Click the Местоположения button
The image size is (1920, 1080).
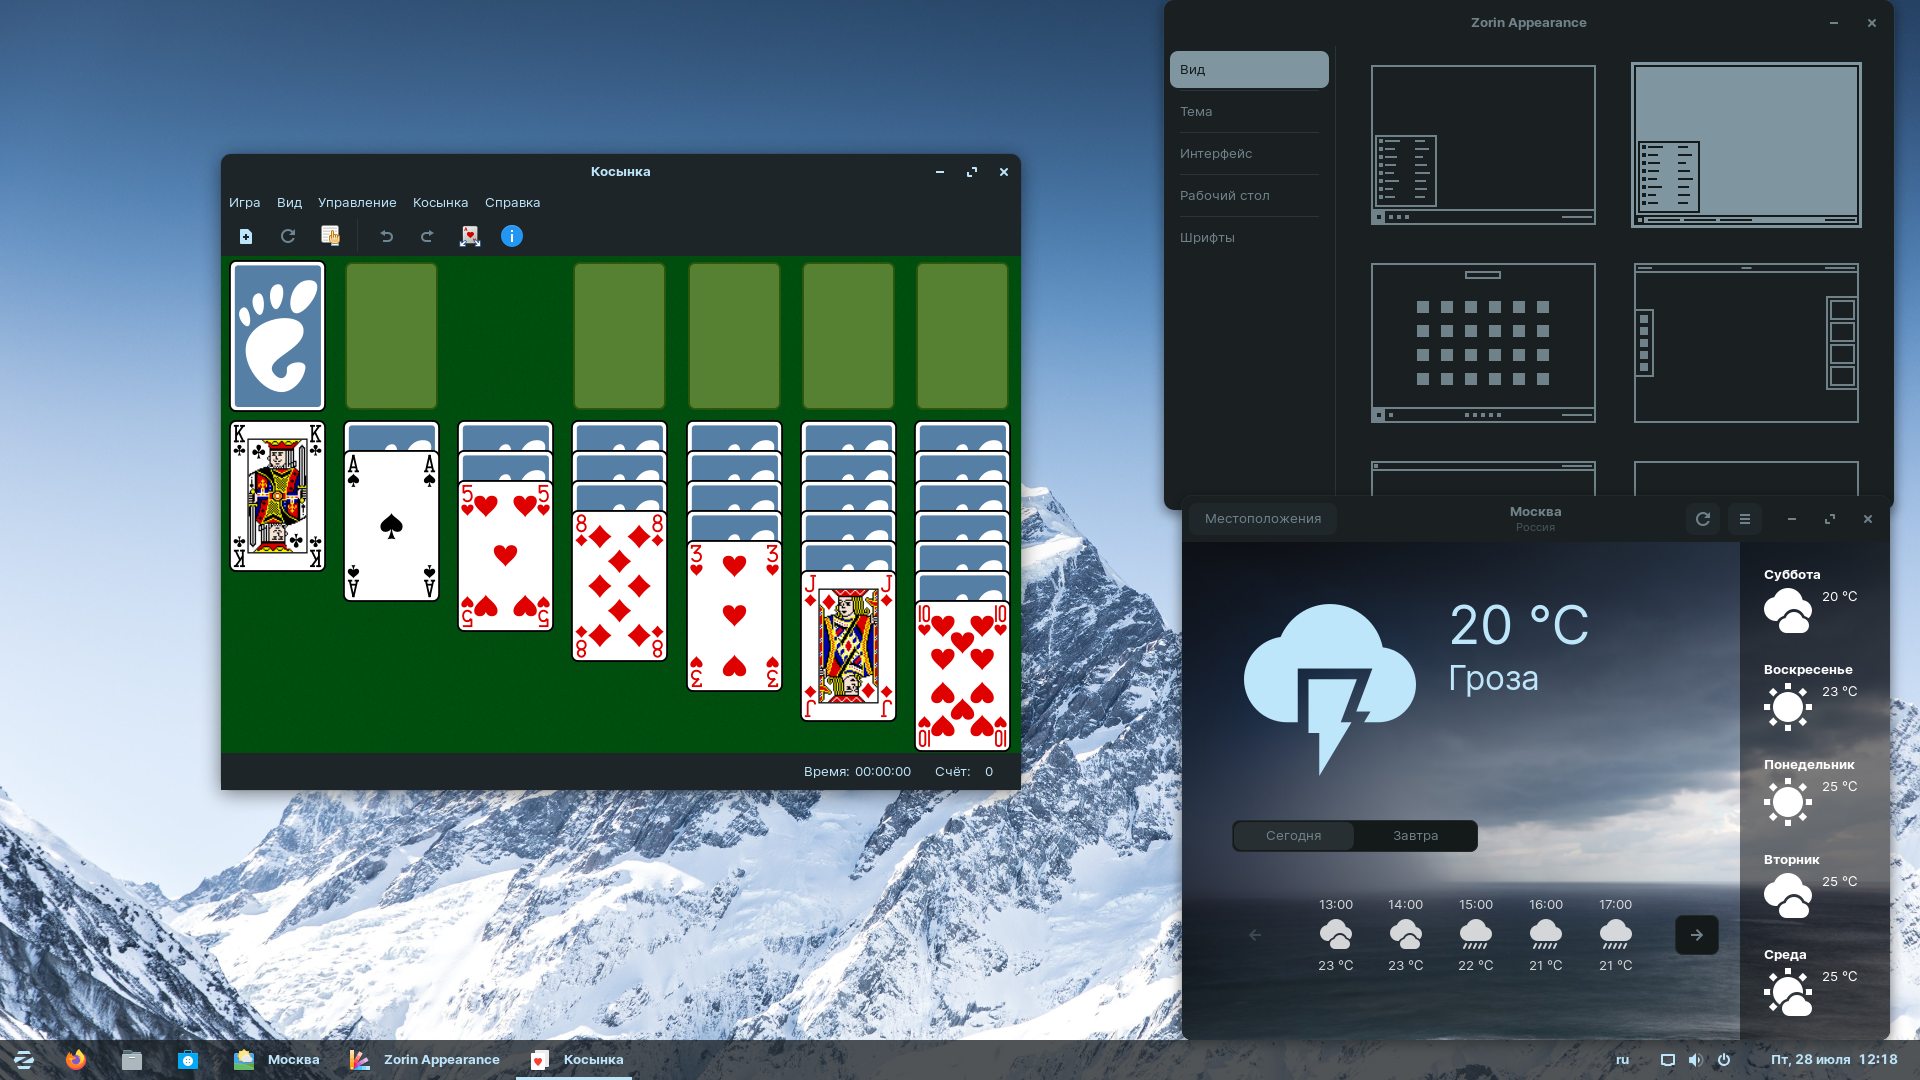coord(1262,519)
